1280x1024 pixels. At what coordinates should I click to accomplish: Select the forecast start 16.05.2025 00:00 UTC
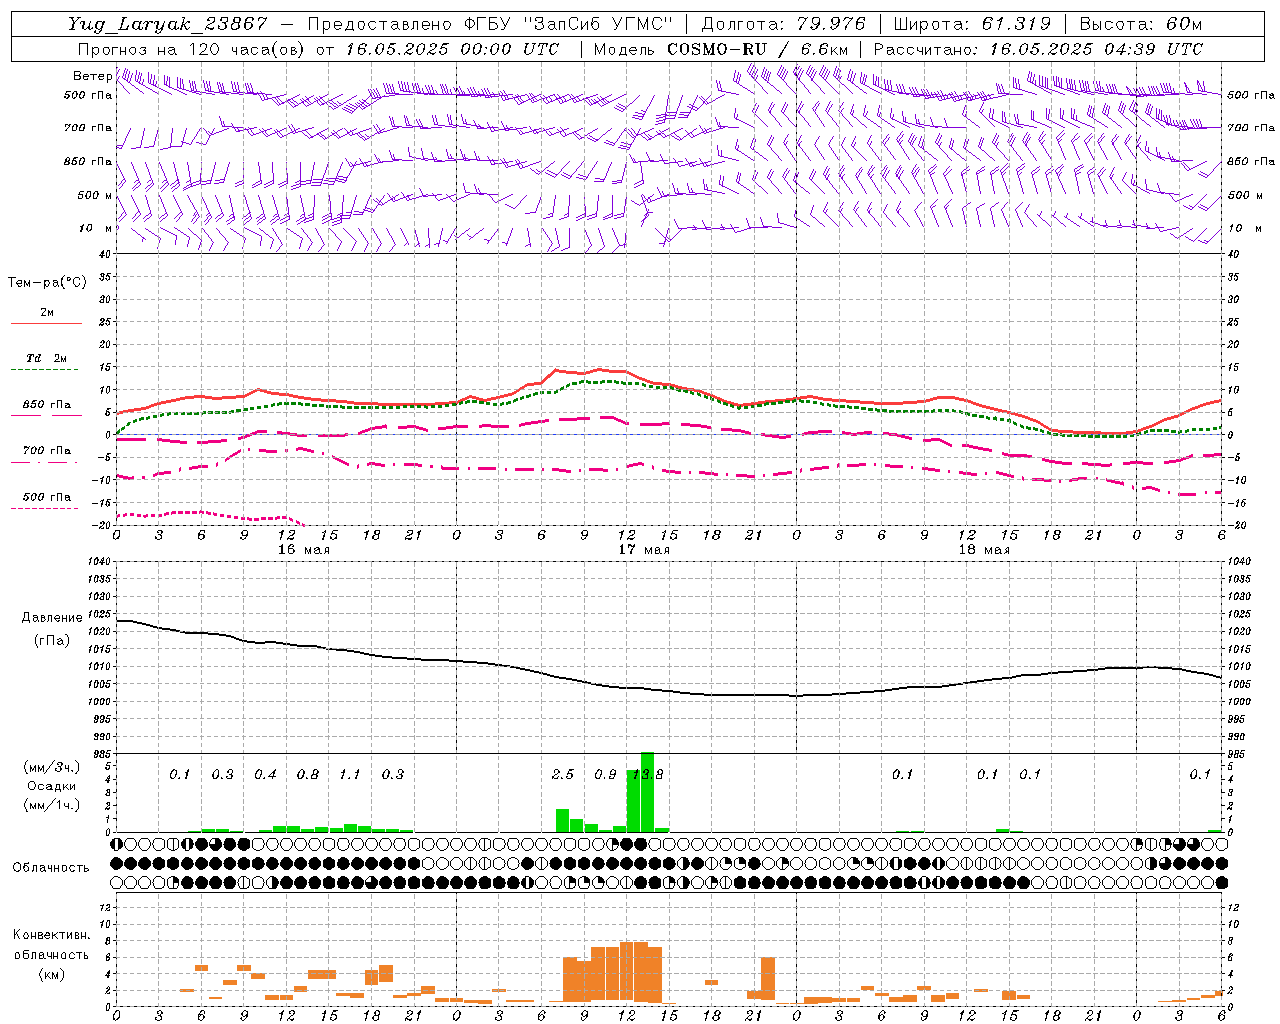(x=453, y=49)
